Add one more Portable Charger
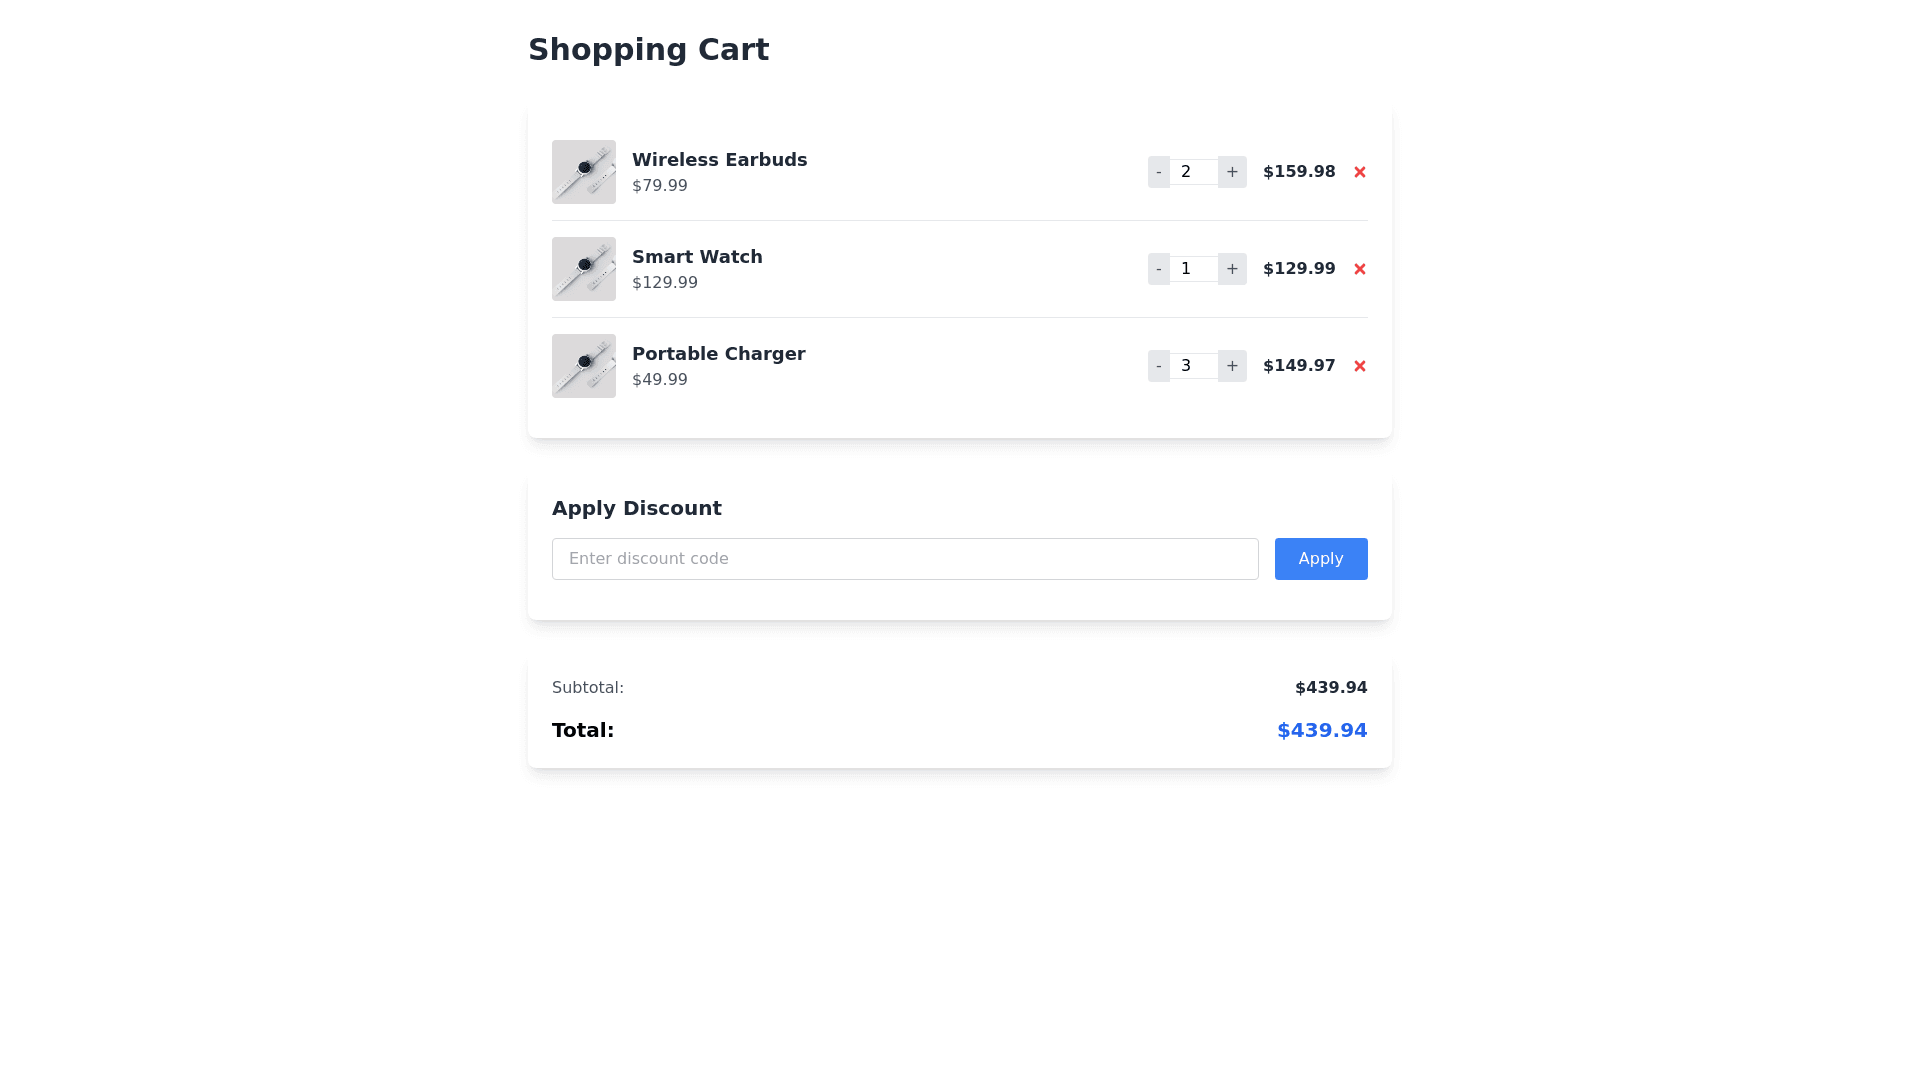The width and height of the screenshot is (1920, 1080). [x=1232, y=366]
